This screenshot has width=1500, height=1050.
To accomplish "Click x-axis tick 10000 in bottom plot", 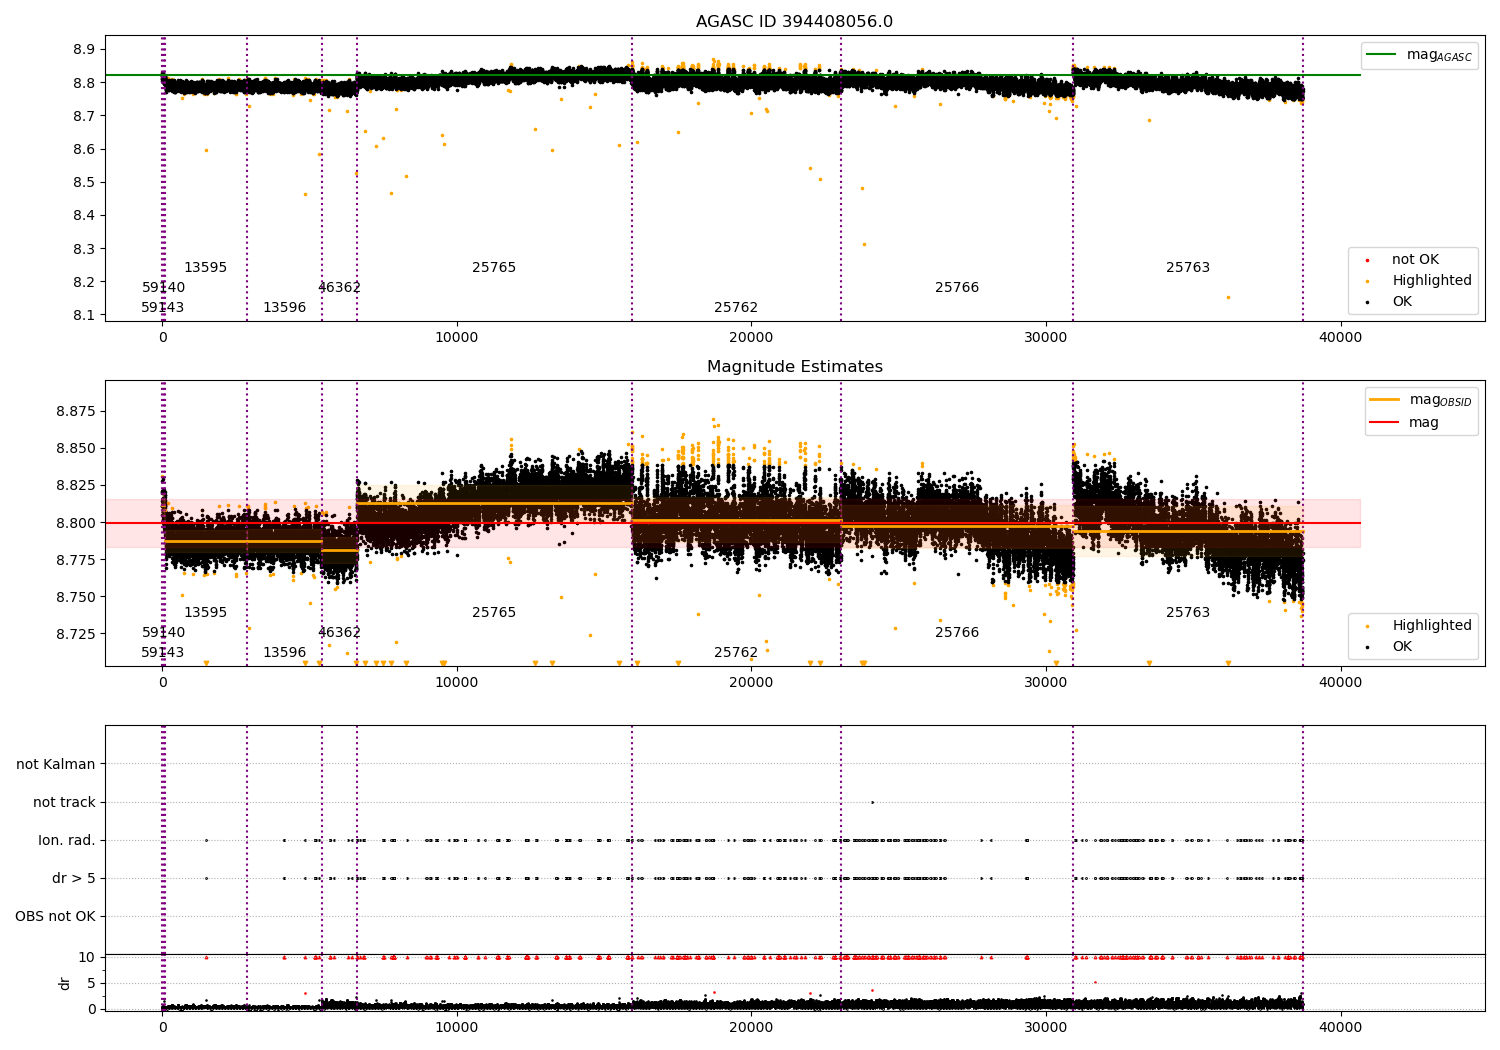I will 457,1027.
